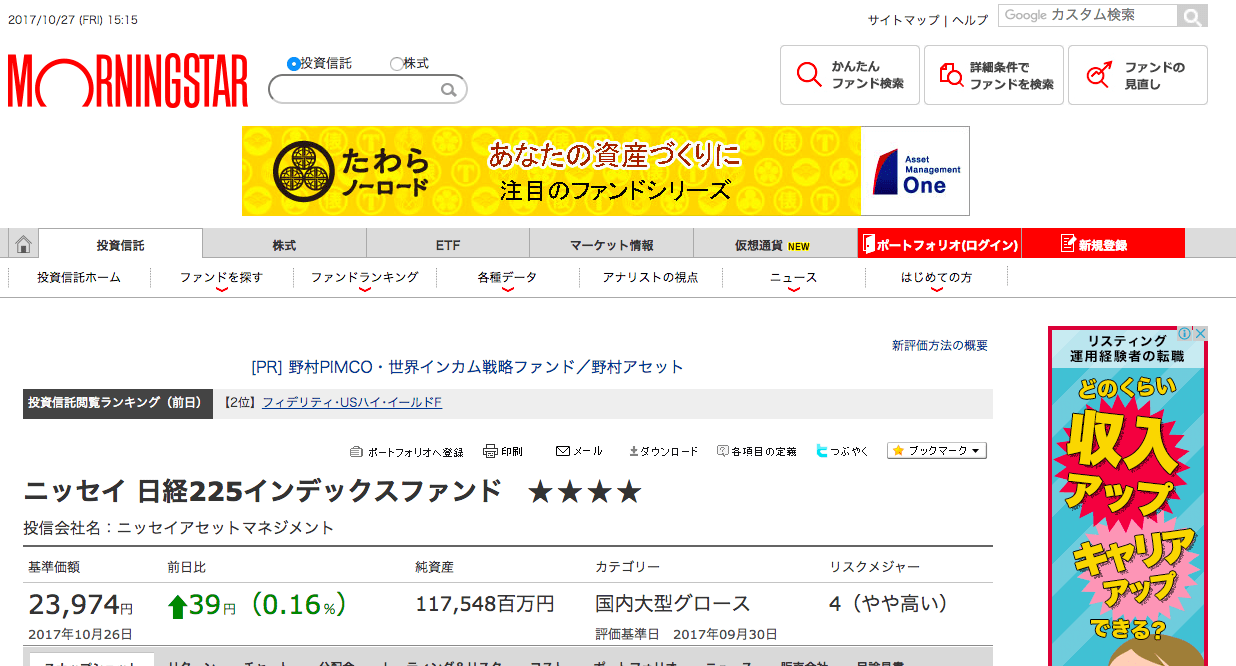Click the ダウンロード download icon
Image resolution: width=1236 pixels, height=666 pixels.
click(x=634, y=450)
